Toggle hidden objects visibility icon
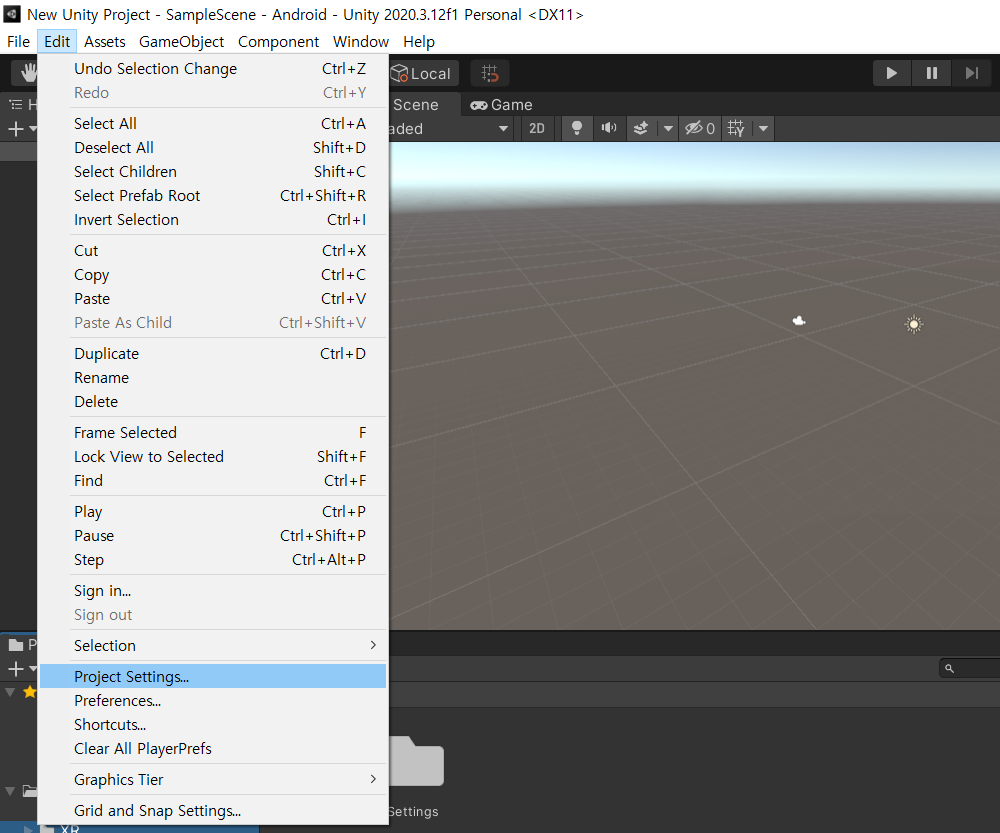The image size is (1000, 833). click(x=700, y=128)
